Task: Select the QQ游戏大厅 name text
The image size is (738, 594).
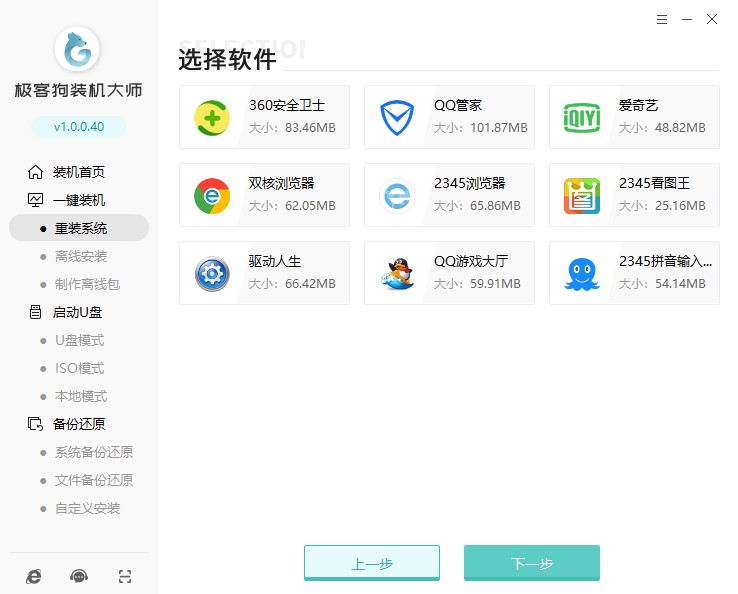Action: [471, 261]
